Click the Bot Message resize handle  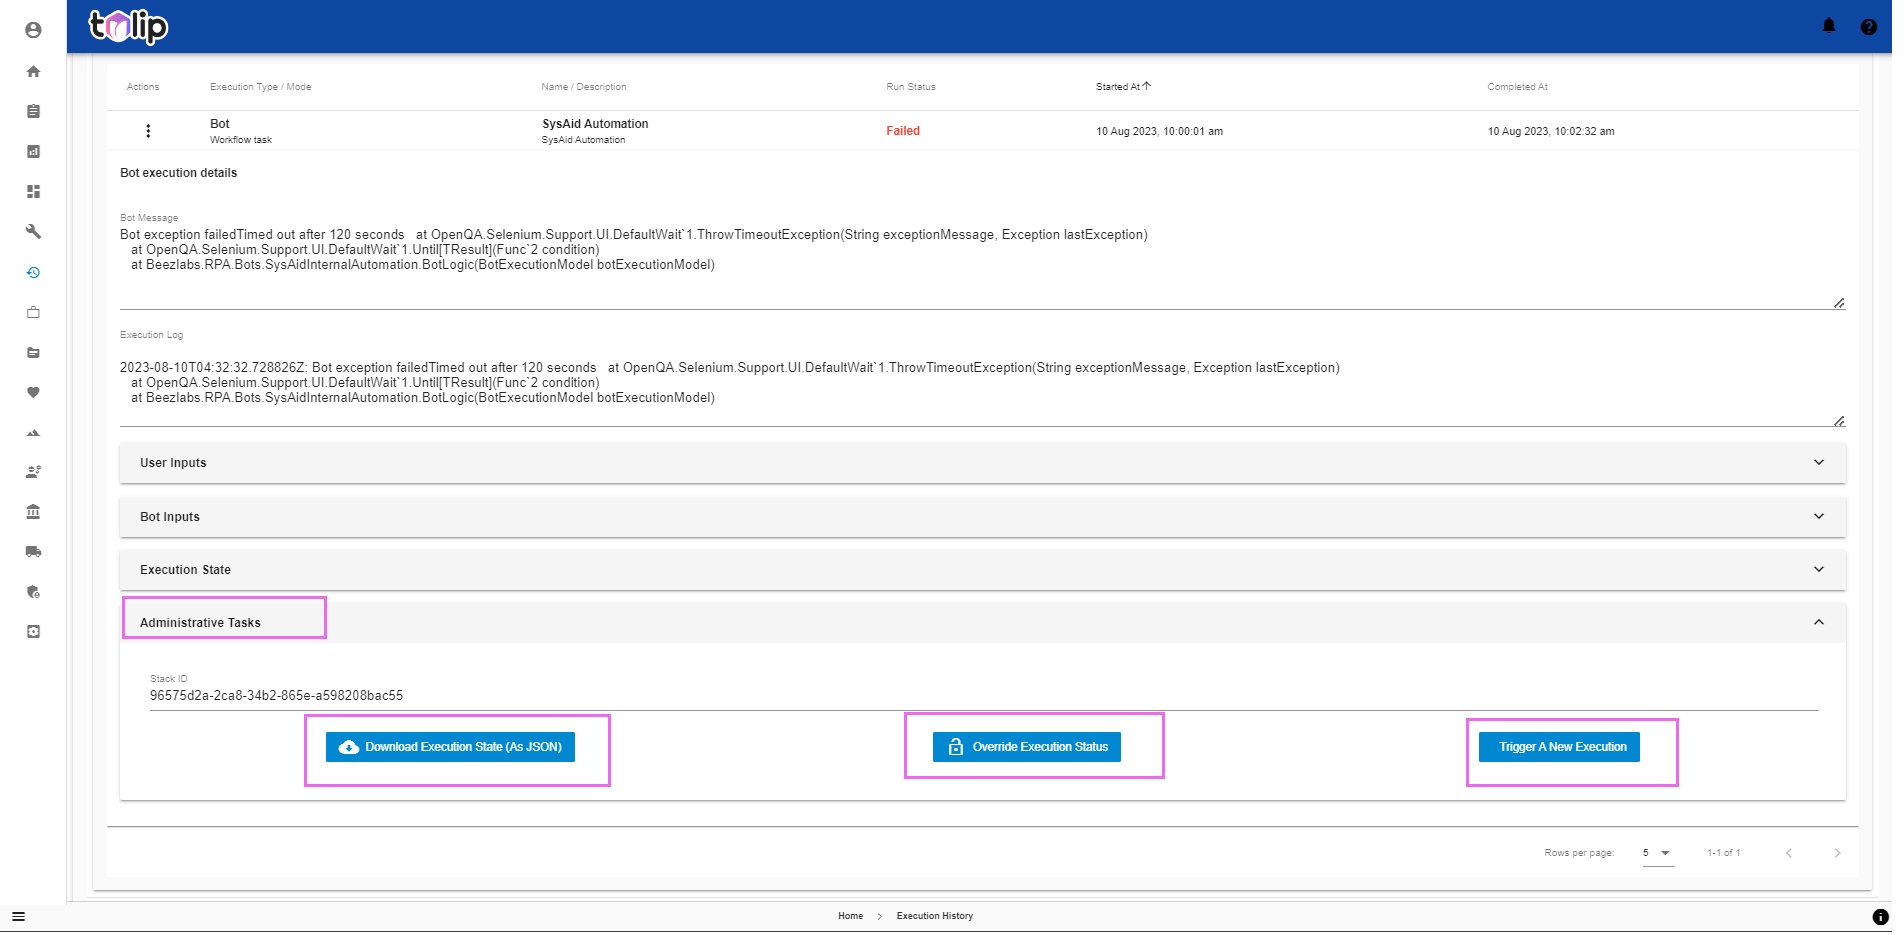click(x=1838, y=303)
